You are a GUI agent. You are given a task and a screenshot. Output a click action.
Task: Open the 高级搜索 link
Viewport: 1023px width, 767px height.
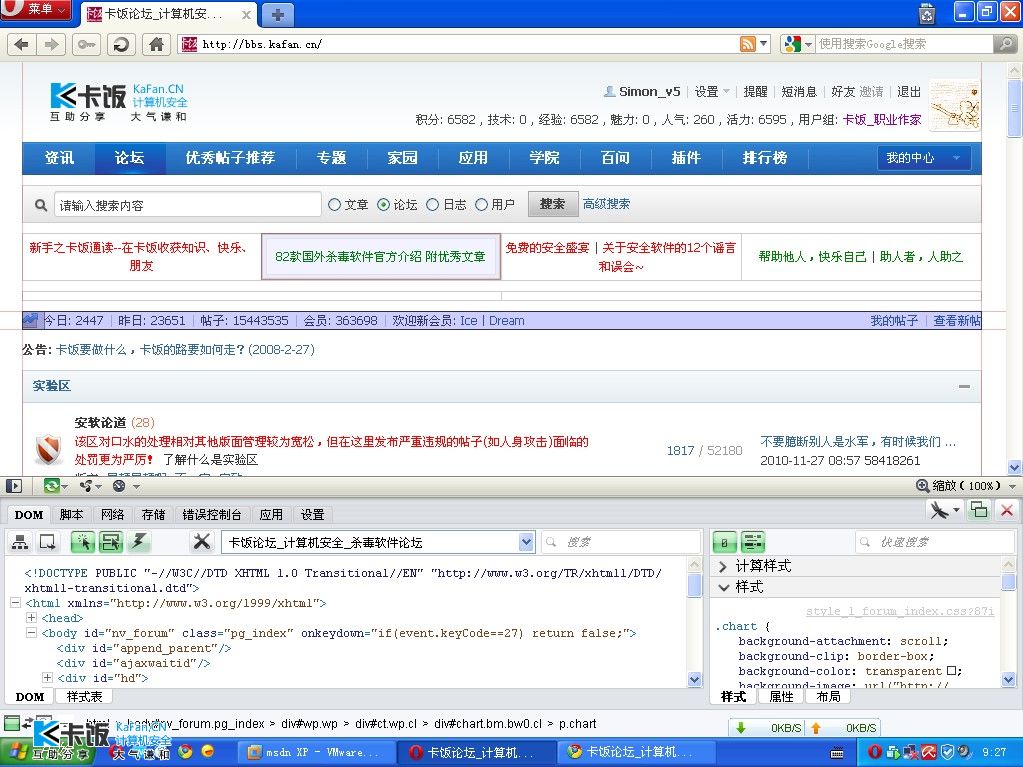pos(607,204)
